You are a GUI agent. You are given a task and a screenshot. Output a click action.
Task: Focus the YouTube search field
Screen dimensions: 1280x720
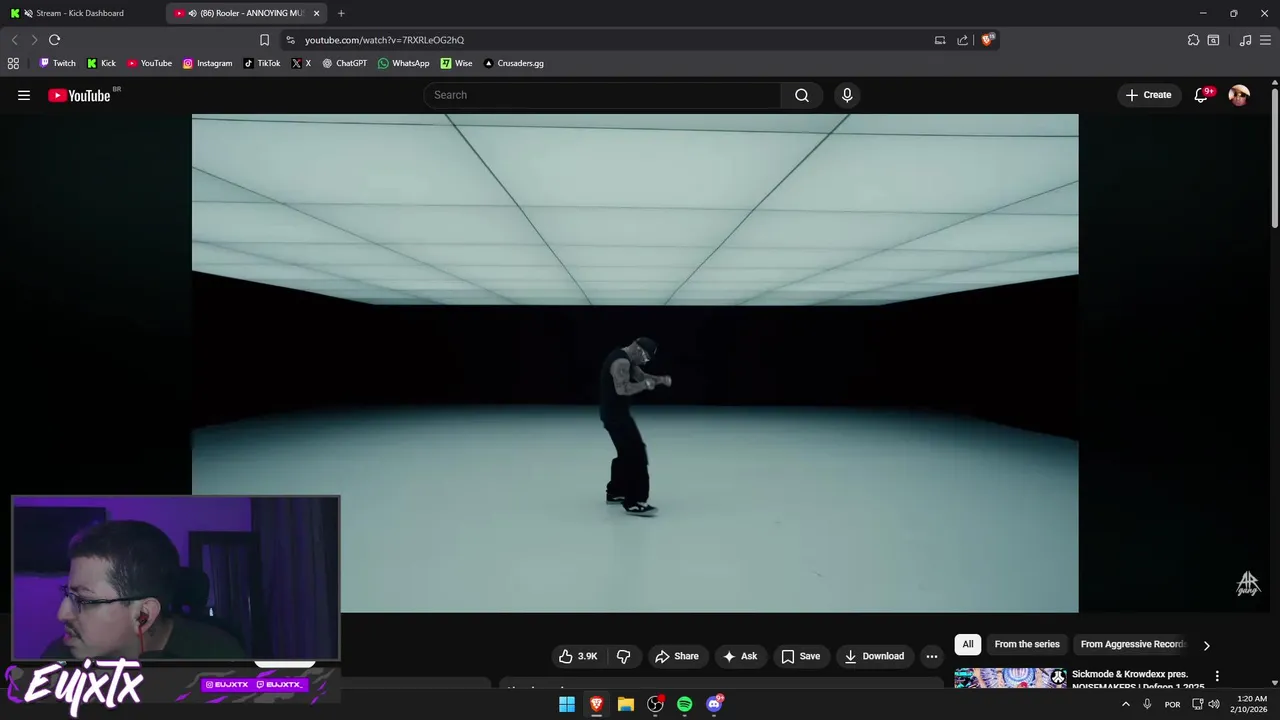(x=603, y=95)
